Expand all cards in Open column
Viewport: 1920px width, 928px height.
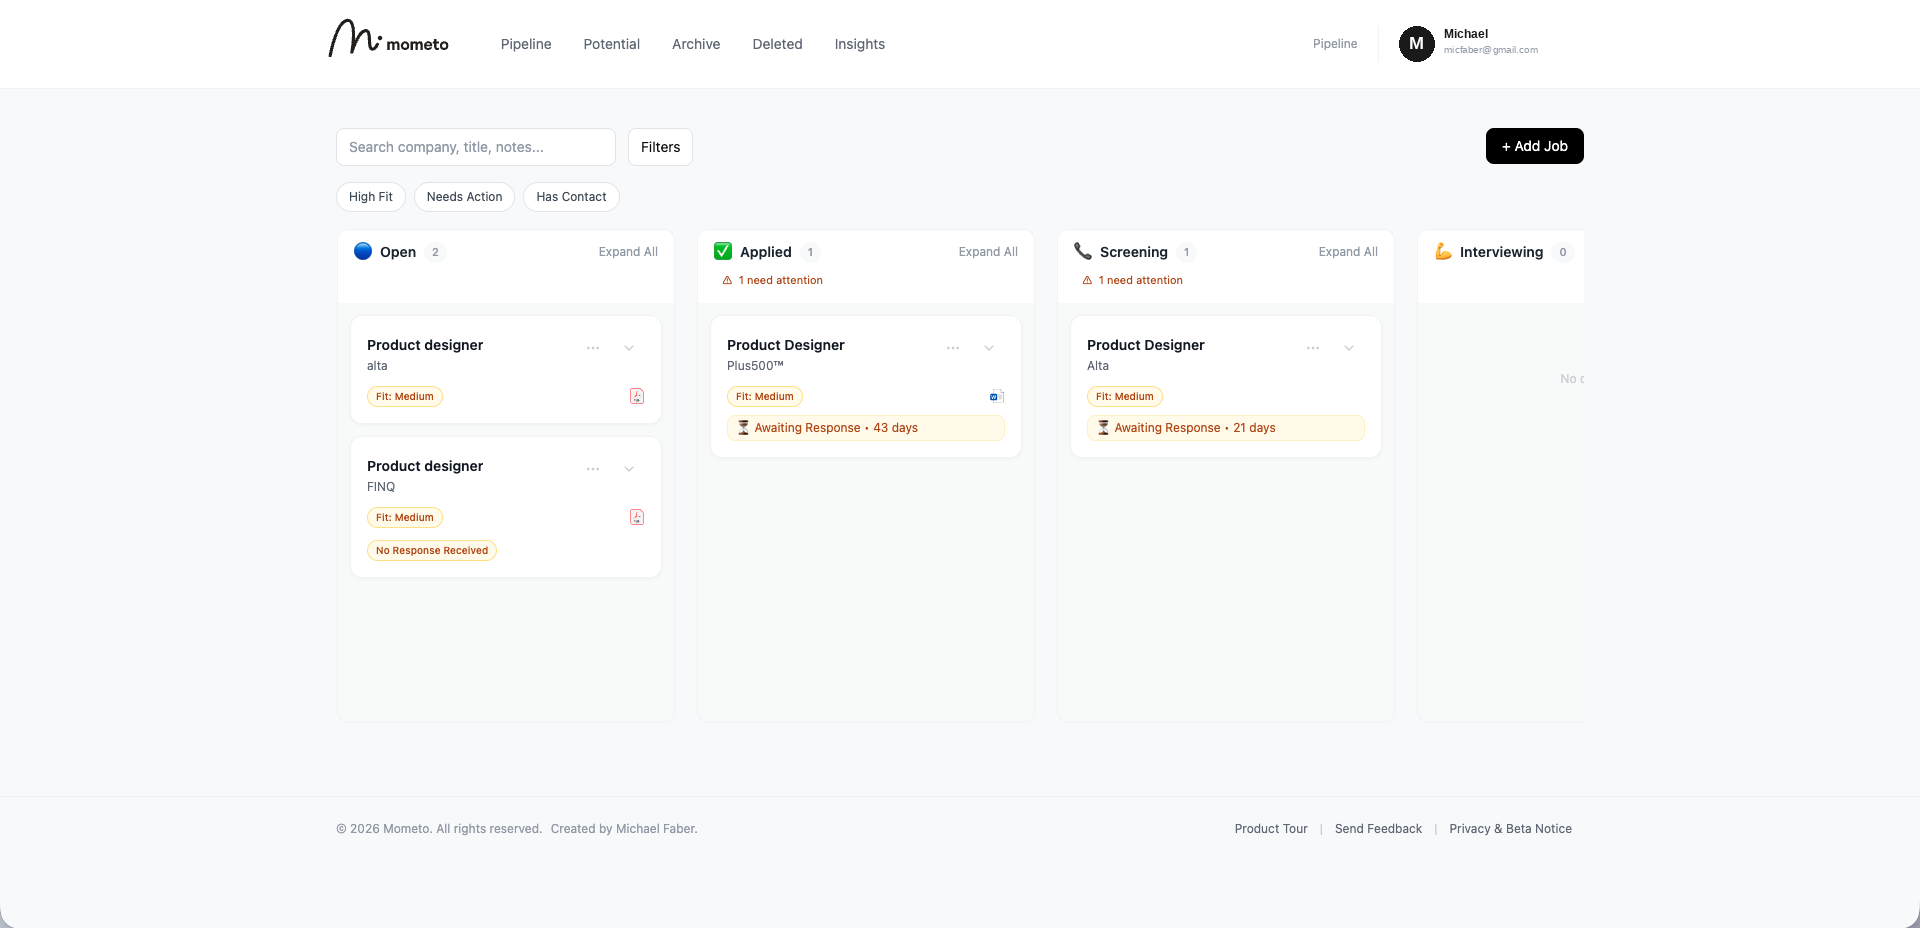628,252
